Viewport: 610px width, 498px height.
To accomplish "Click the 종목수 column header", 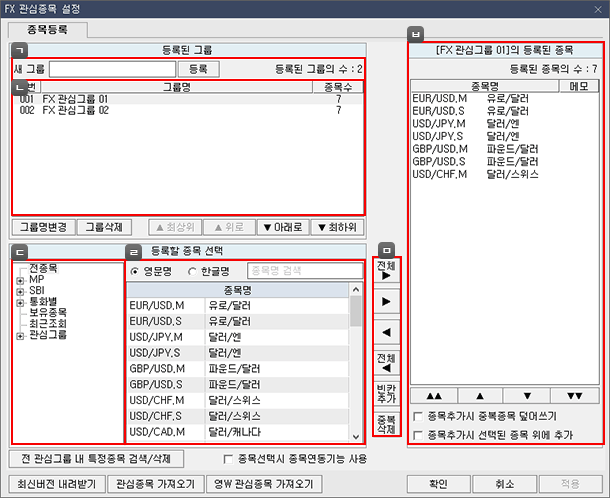I will coord(338,87).
